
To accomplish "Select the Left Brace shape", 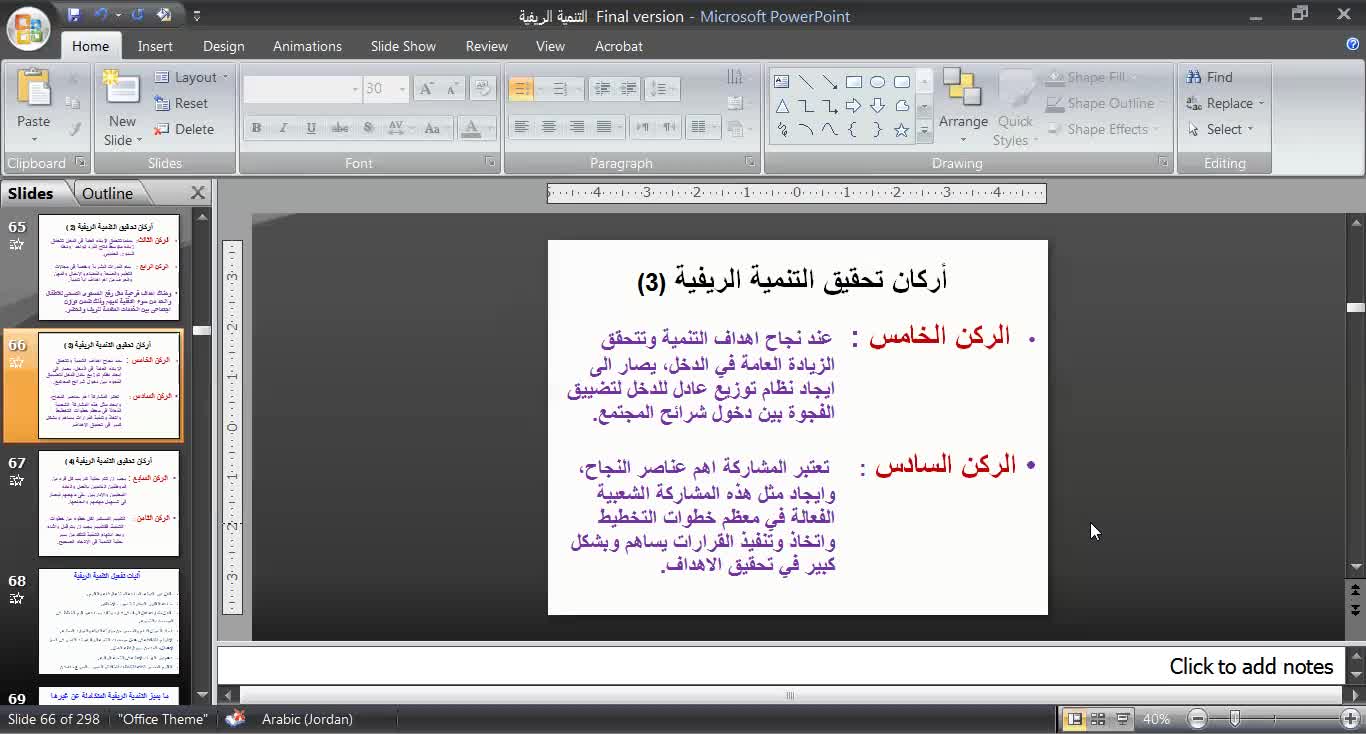I will tap(853, 130).
